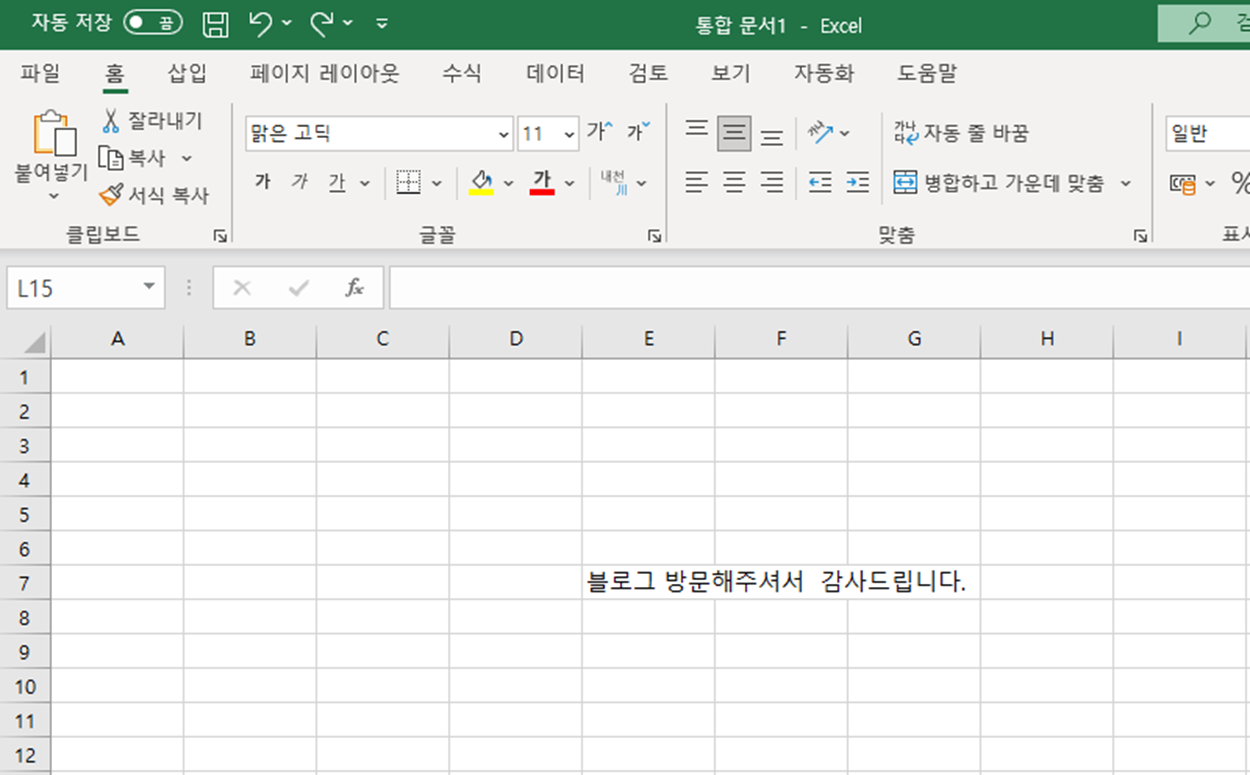Click the Center horizontally icon
This screenshot has height=775, width=1250.
[x=734, y=182]
